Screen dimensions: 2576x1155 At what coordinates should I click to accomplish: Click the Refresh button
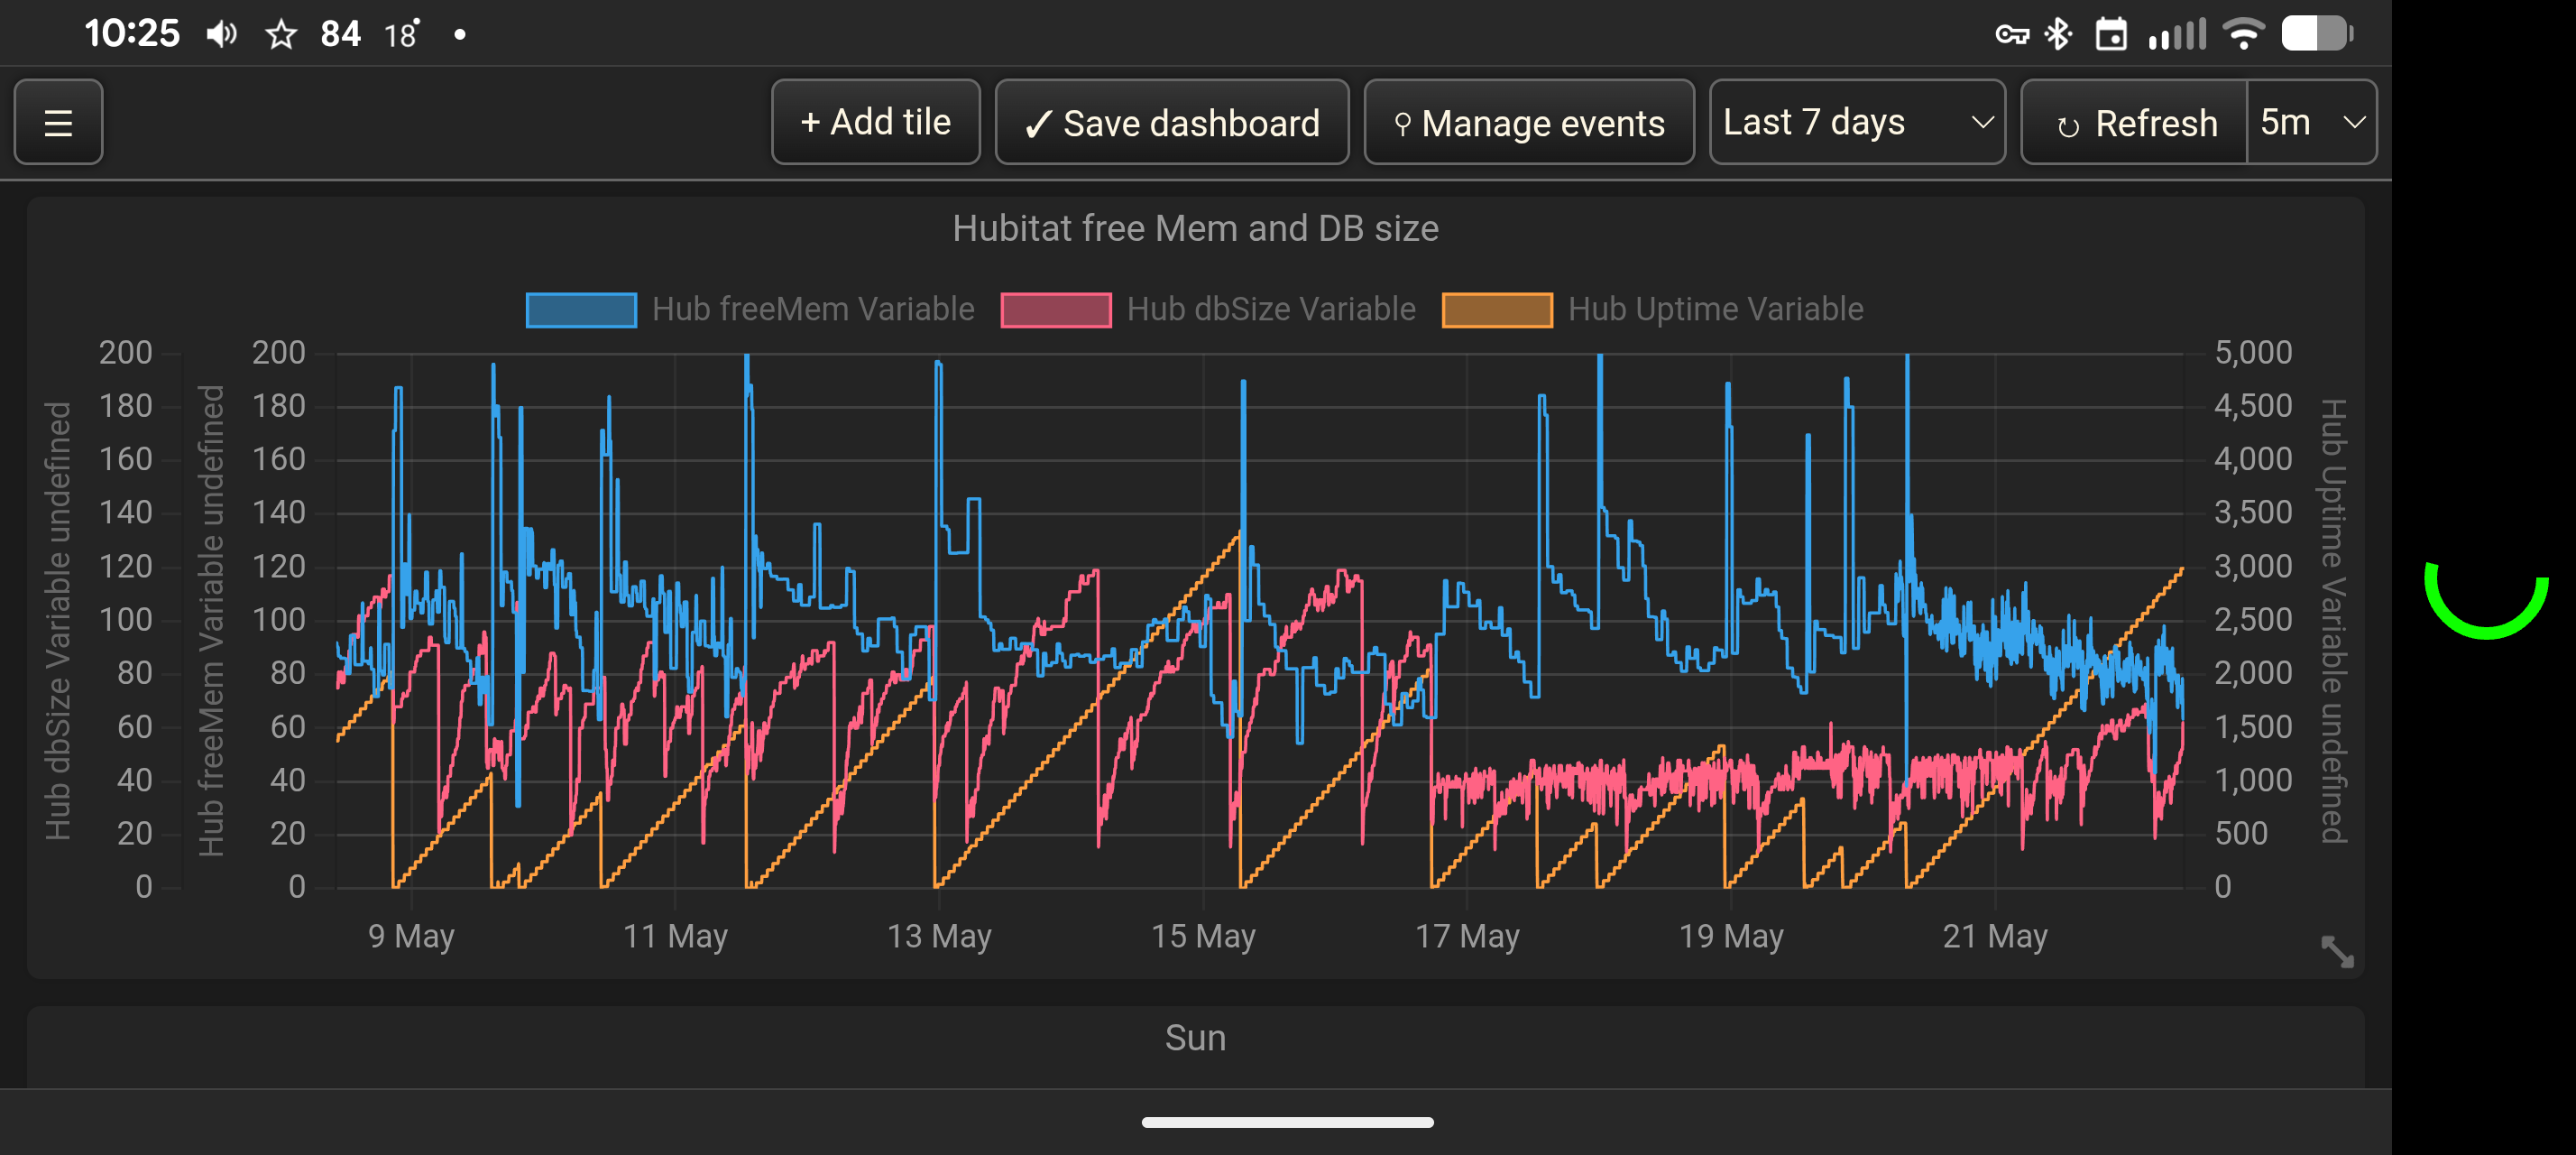(x=2134, y=122)
